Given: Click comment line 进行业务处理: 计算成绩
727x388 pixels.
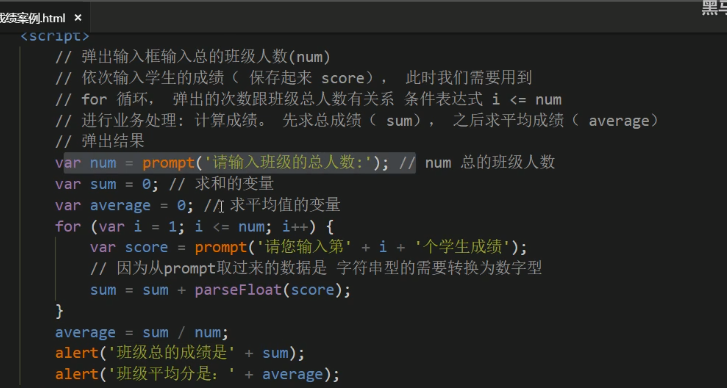Looking at the screenshot, I should pyautogui.click(x=357, y=121).
